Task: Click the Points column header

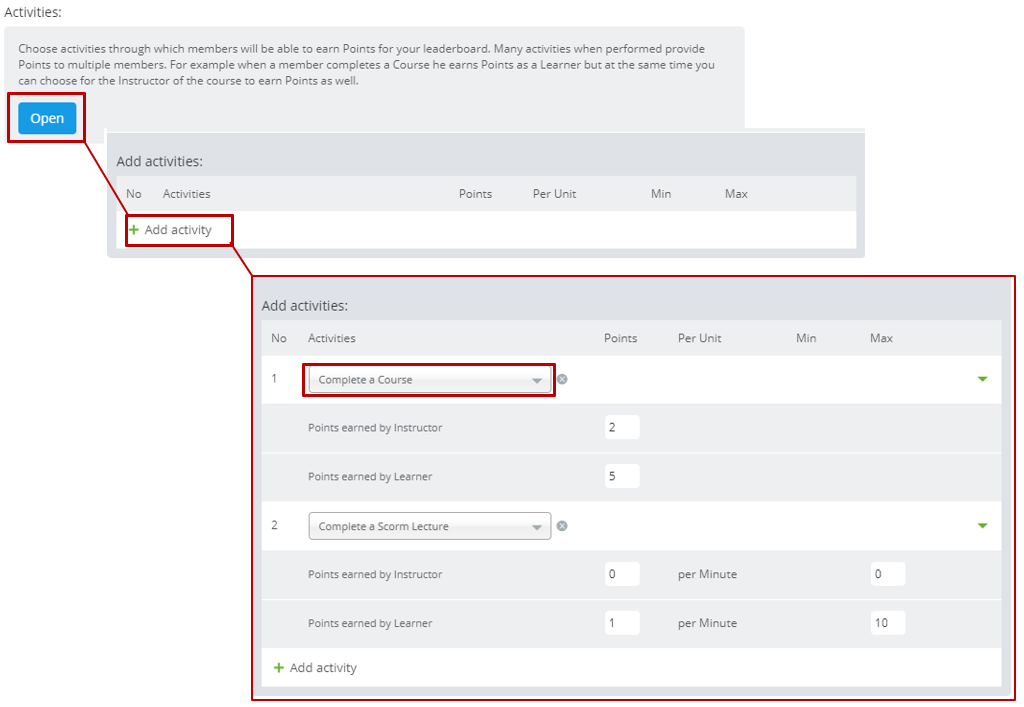Action: point(620,338)
